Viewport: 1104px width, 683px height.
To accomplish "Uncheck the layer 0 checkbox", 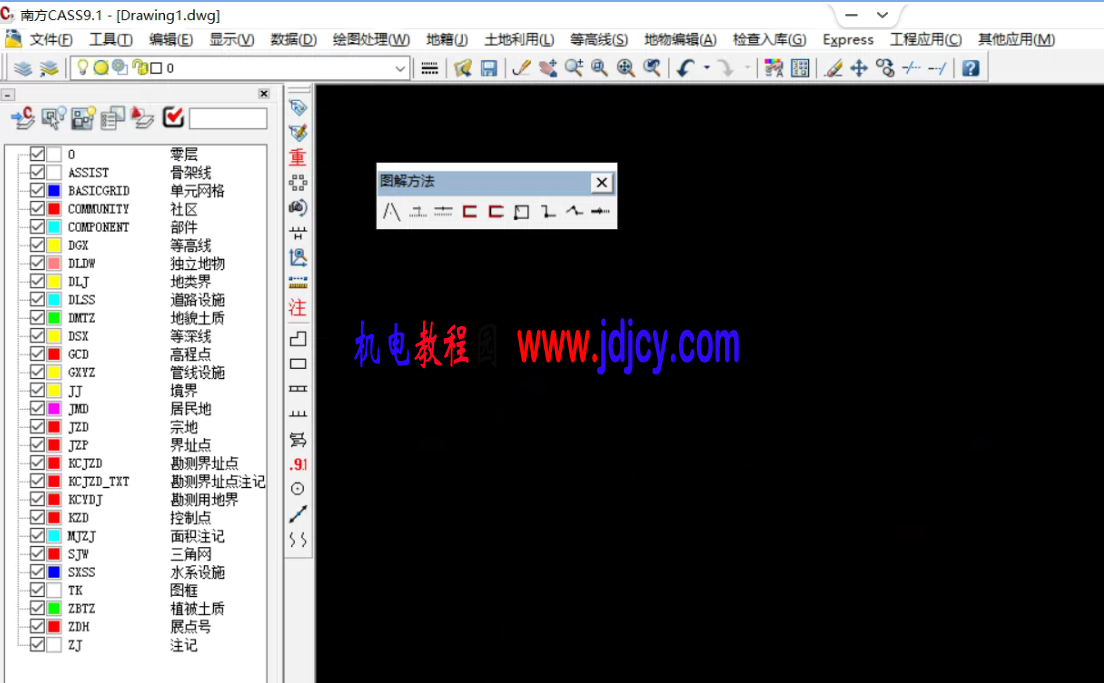I will point(37,153).
